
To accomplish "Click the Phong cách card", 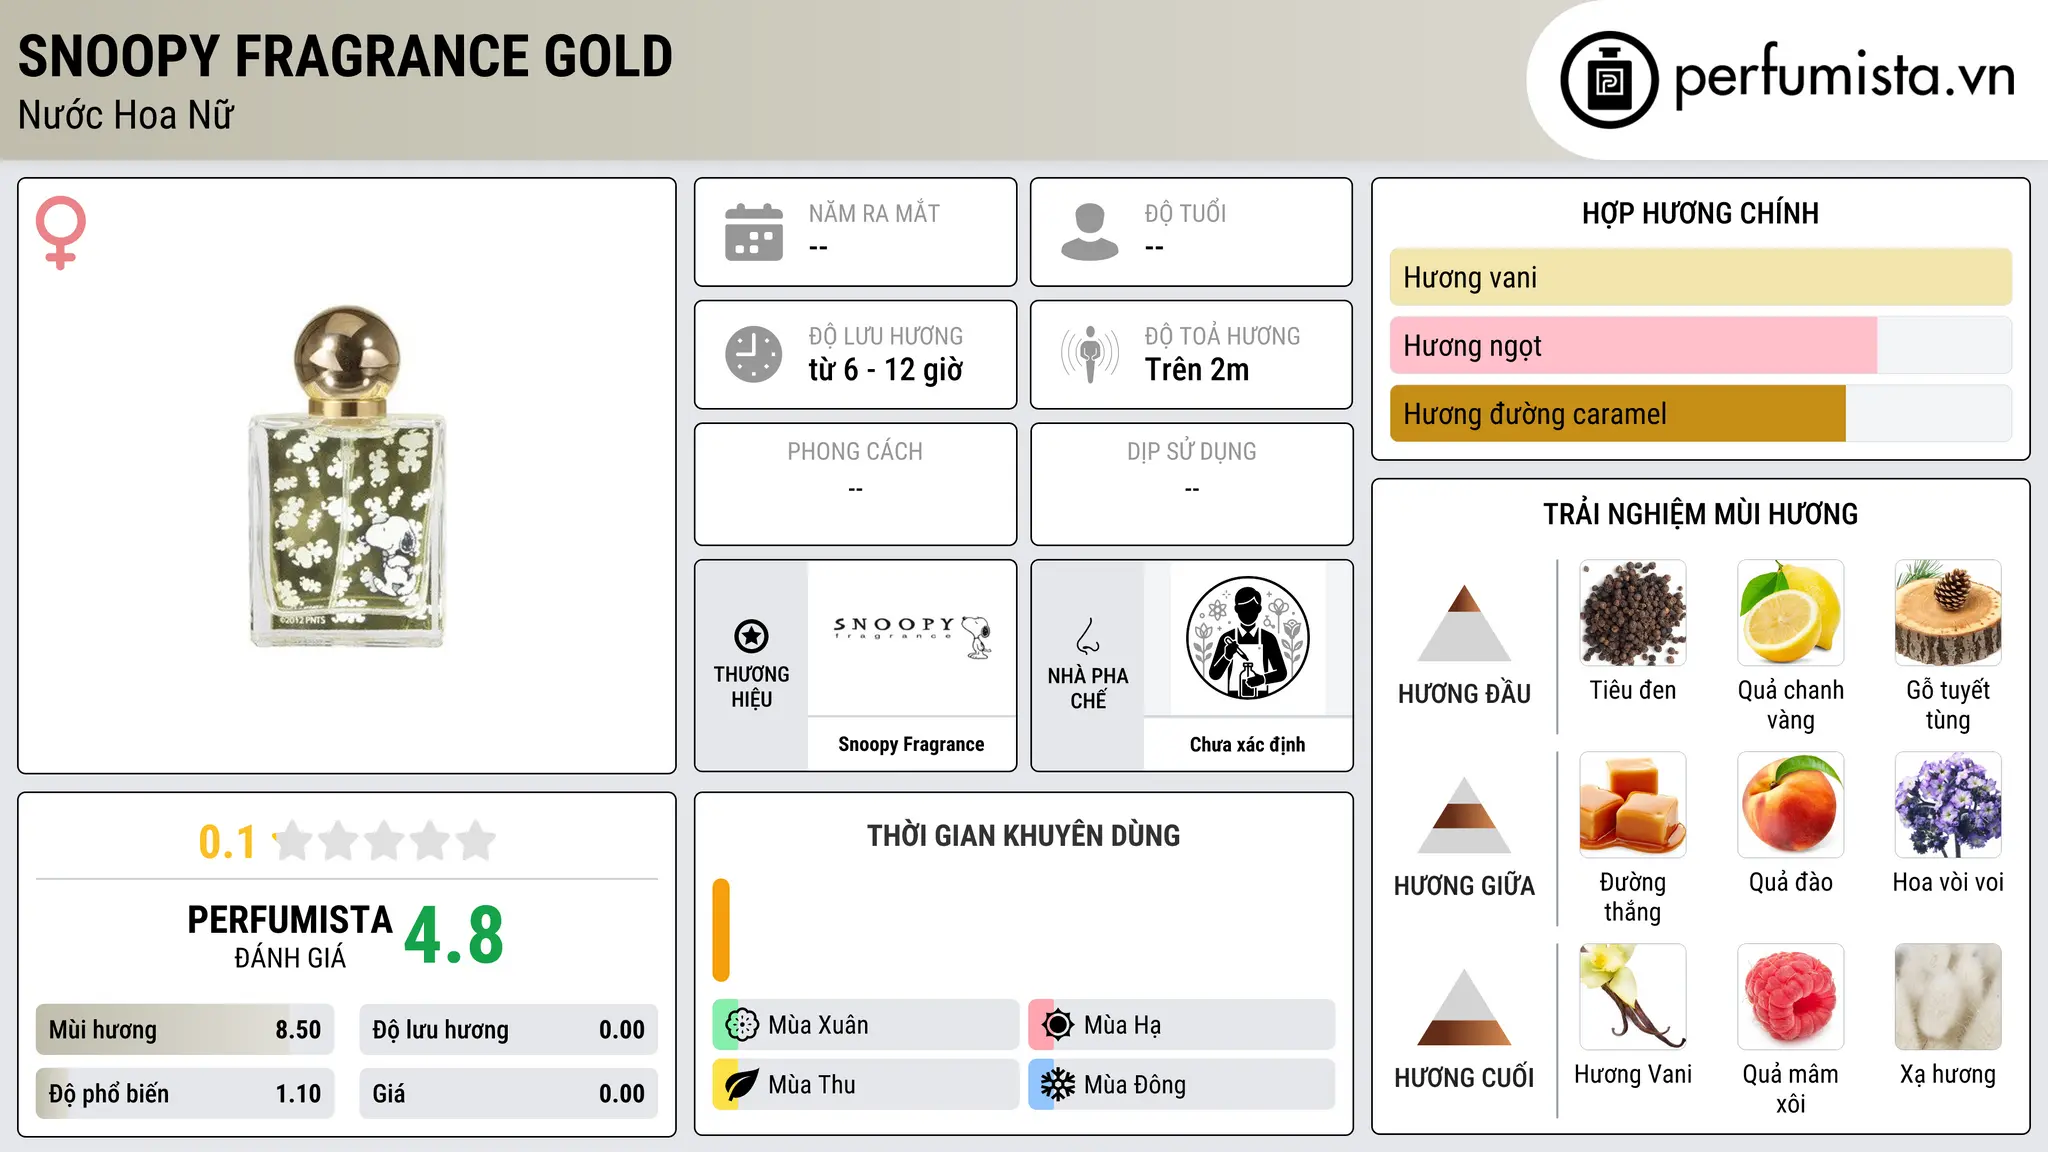I will 855,484.
